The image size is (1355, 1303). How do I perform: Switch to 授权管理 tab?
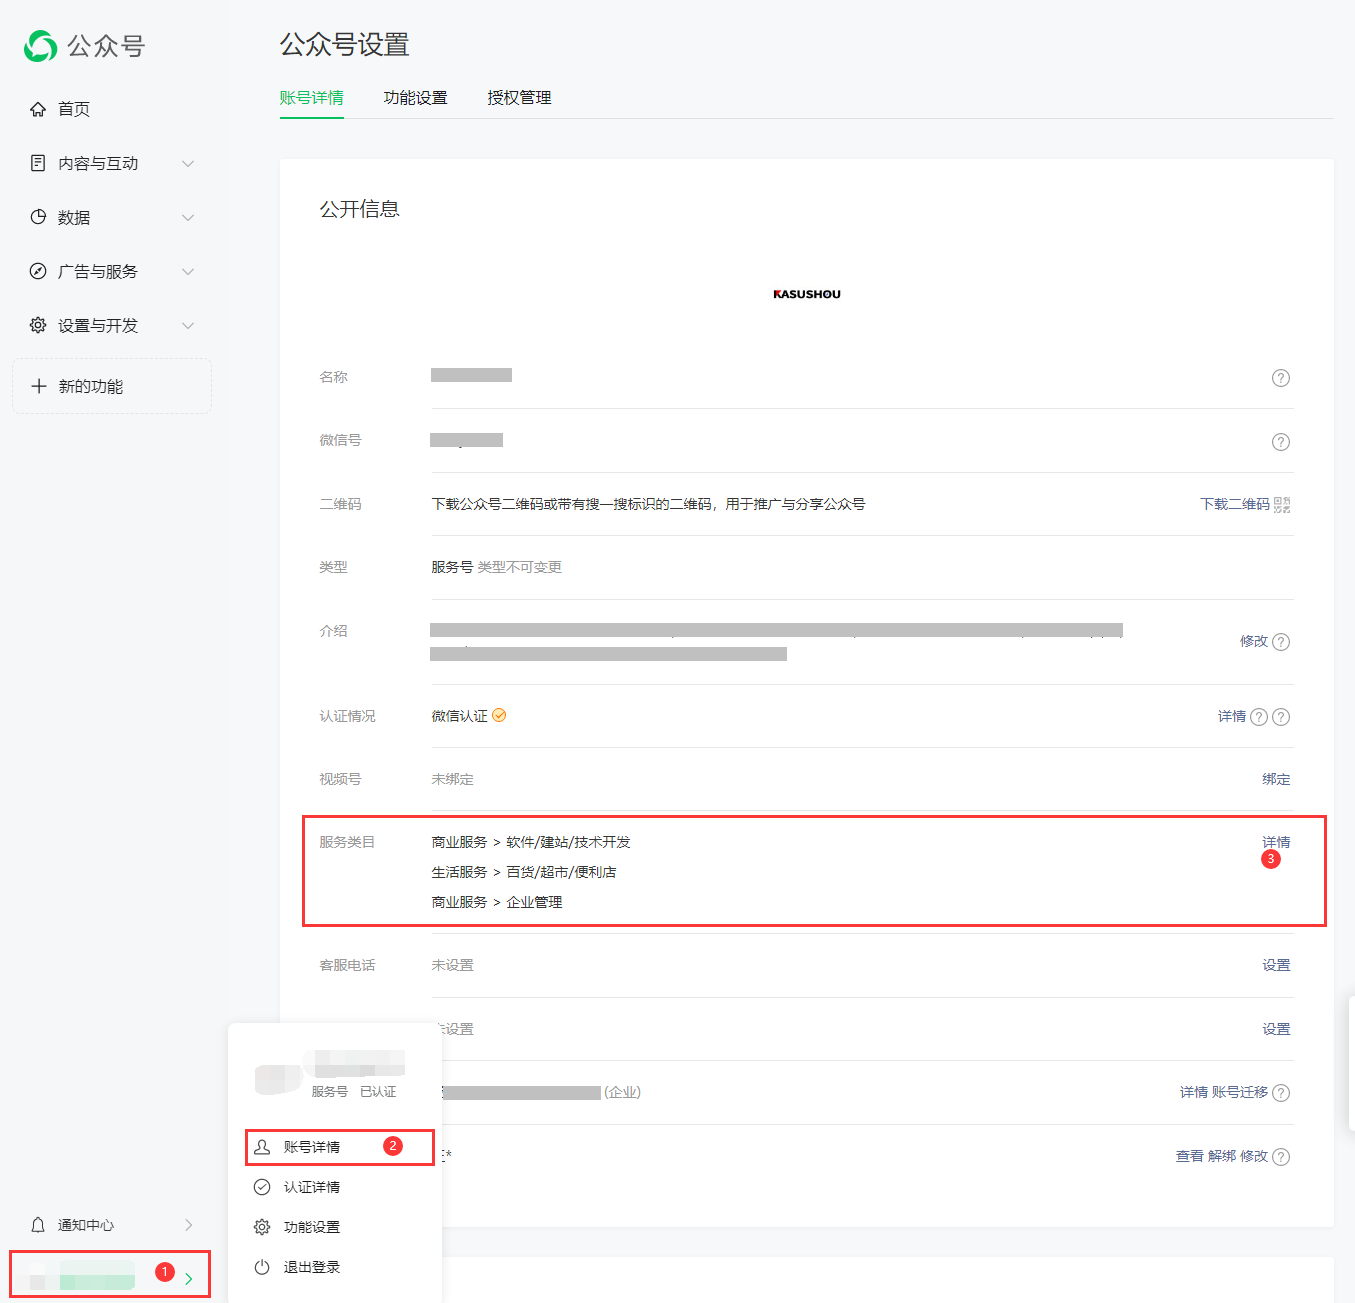coord(520,98)
